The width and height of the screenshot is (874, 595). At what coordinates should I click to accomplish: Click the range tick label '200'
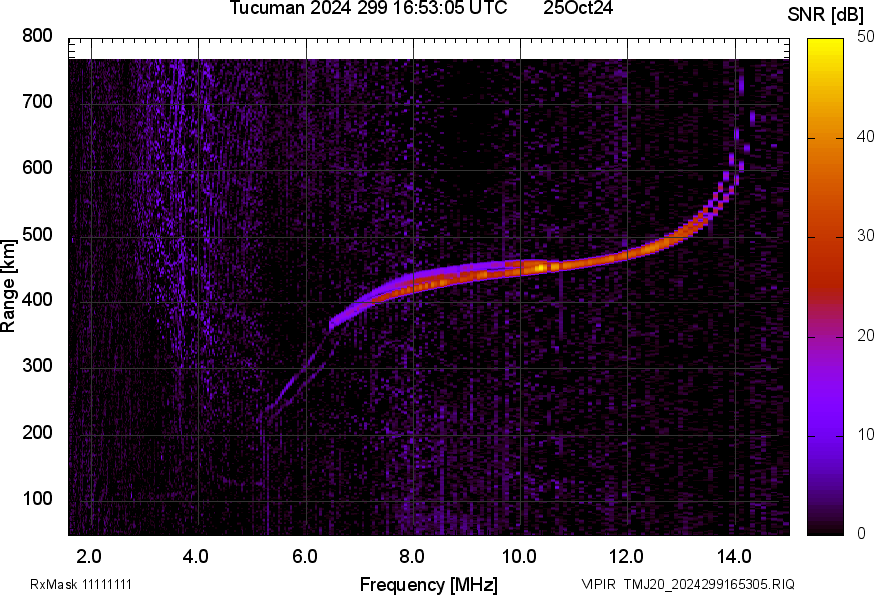(x=37, y=432)
